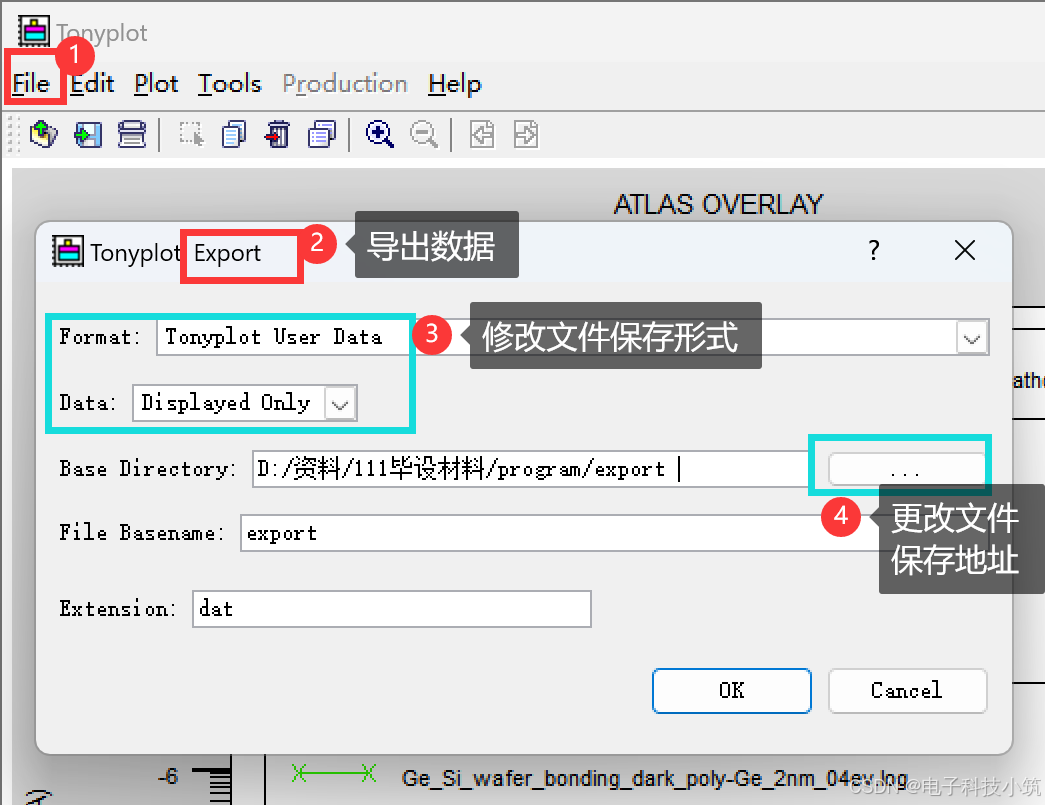
Task: Click the load structure toolbar icon
Action: [44, 134]
